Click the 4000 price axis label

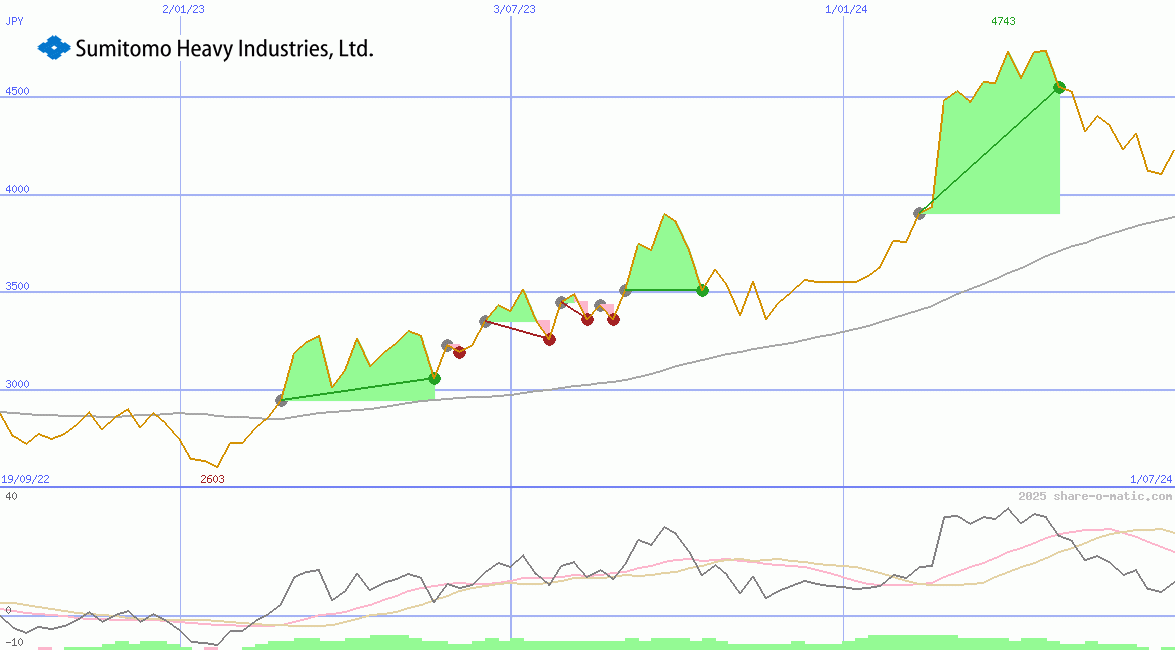coord(17,189)
